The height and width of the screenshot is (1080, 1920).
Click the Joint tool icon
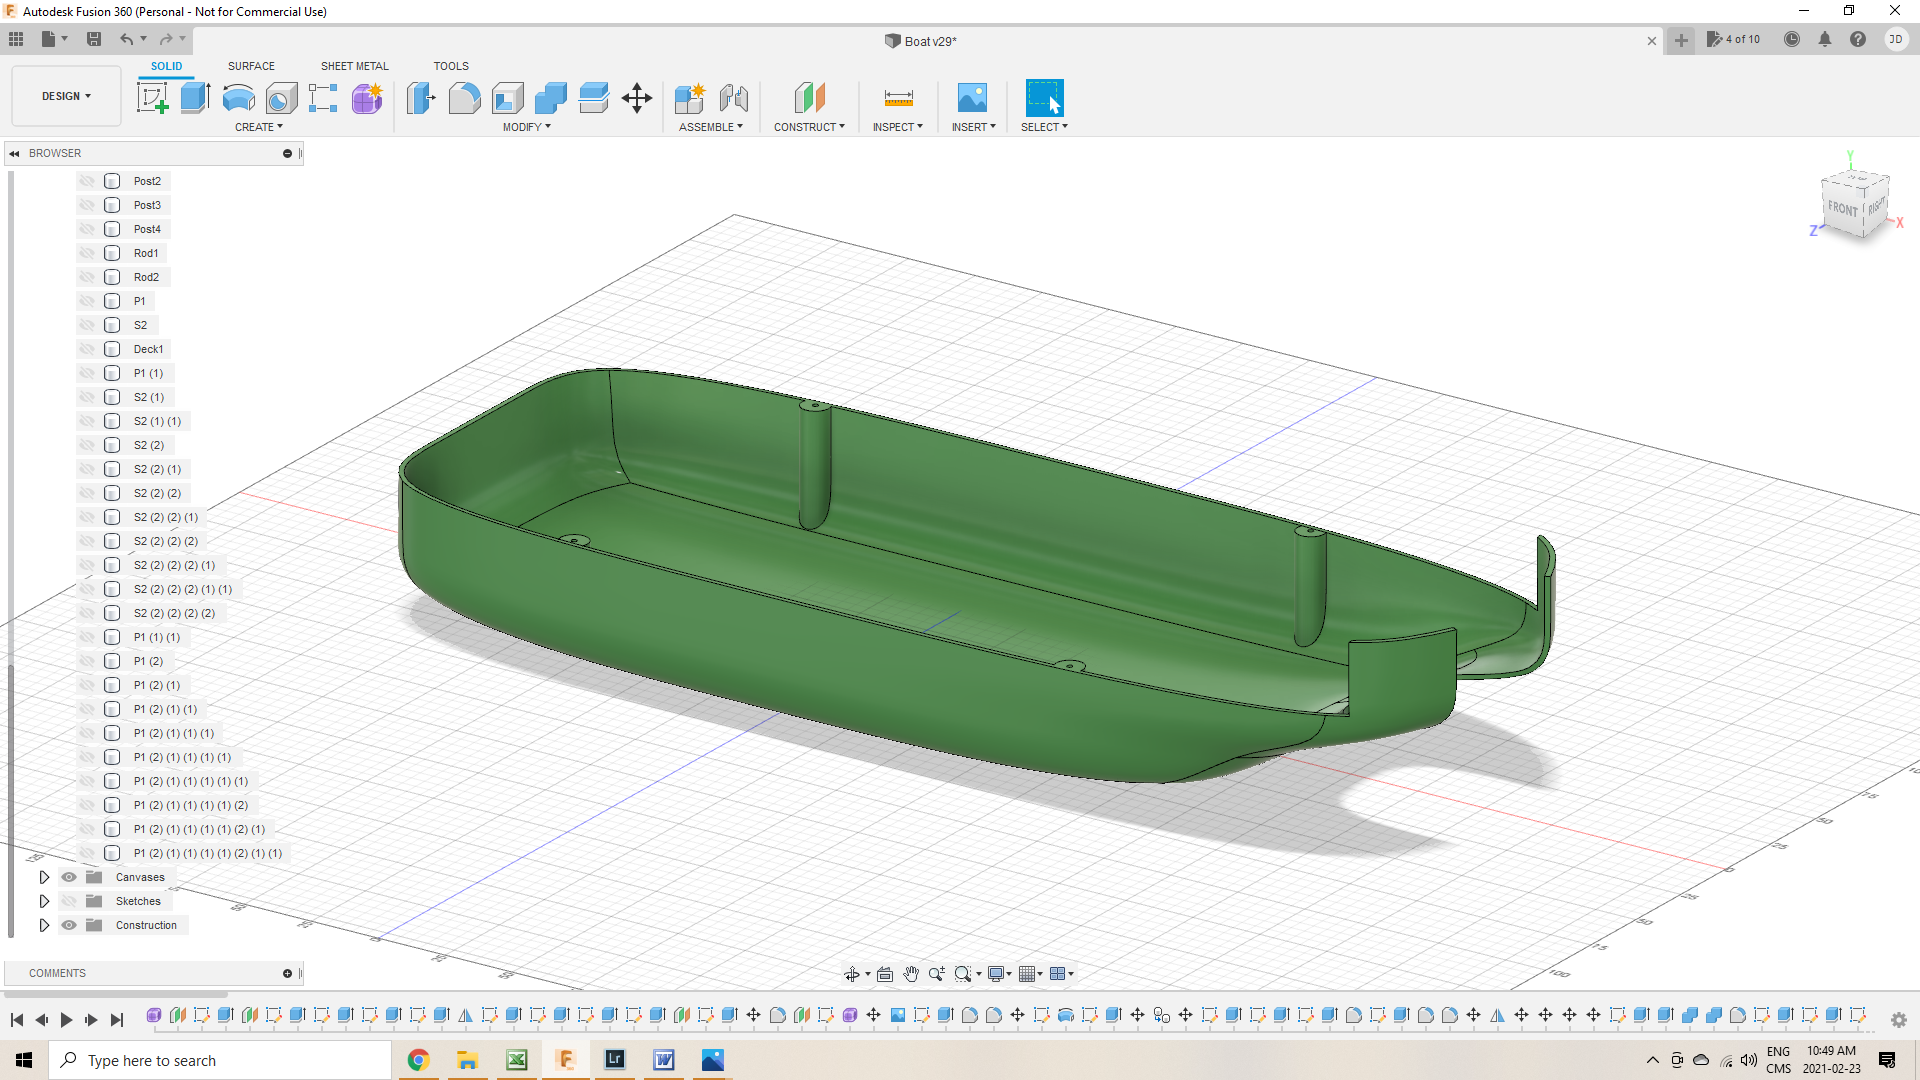point(734,98)
